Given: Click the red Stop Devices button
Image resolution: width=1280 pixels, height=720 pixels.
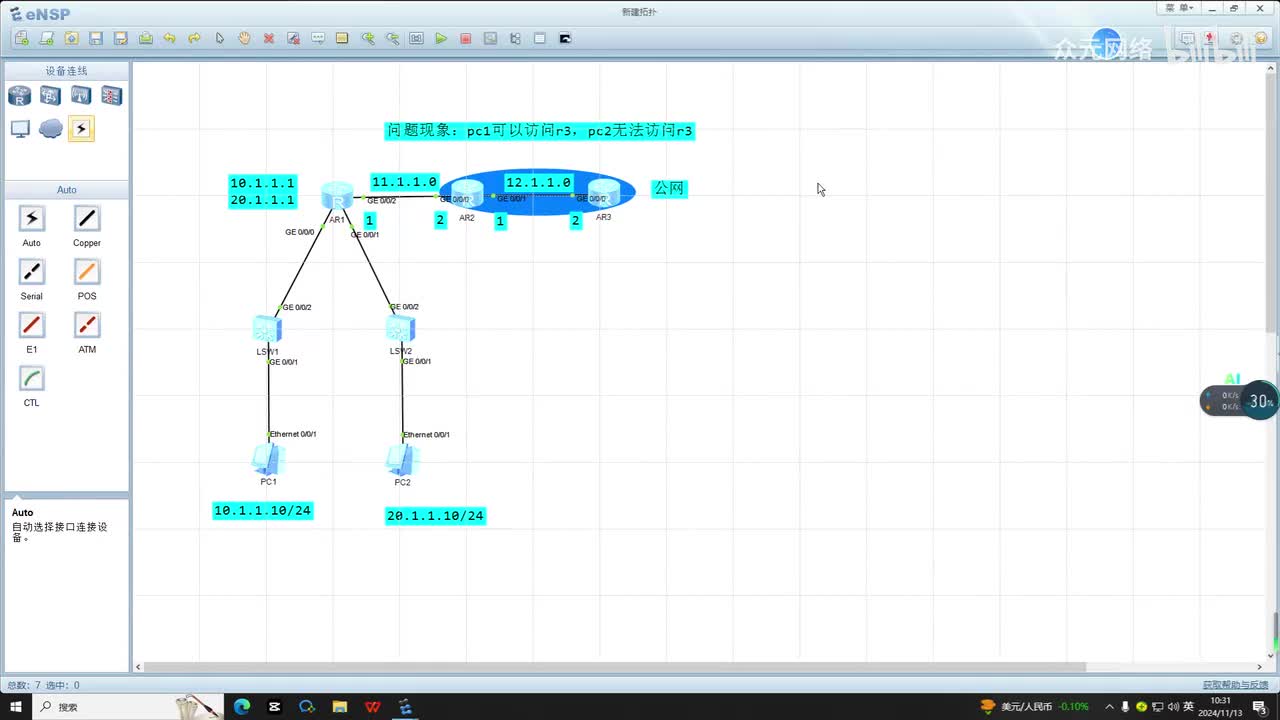Looking at the screenshot, I should point(466,38).
